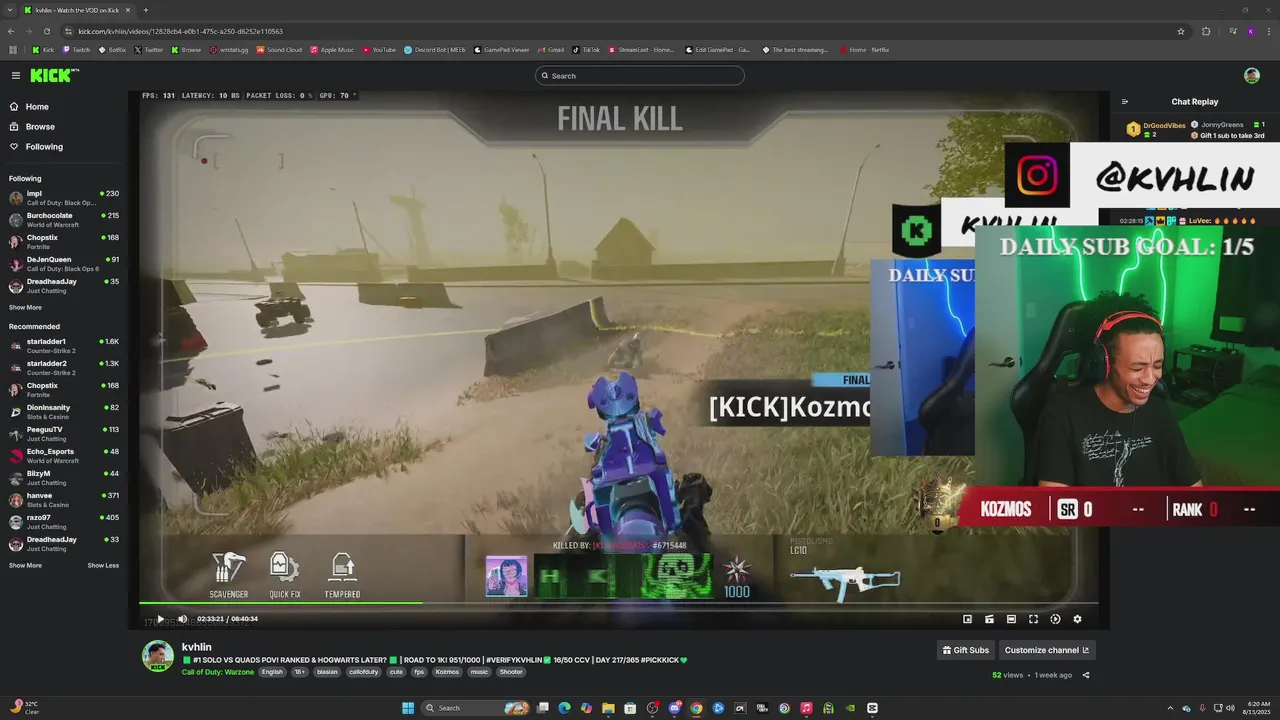Open the playback speed control in the player
The height and width of the screenshot is (720, 1280).
pyautogui.click(x=1055, y=619)
